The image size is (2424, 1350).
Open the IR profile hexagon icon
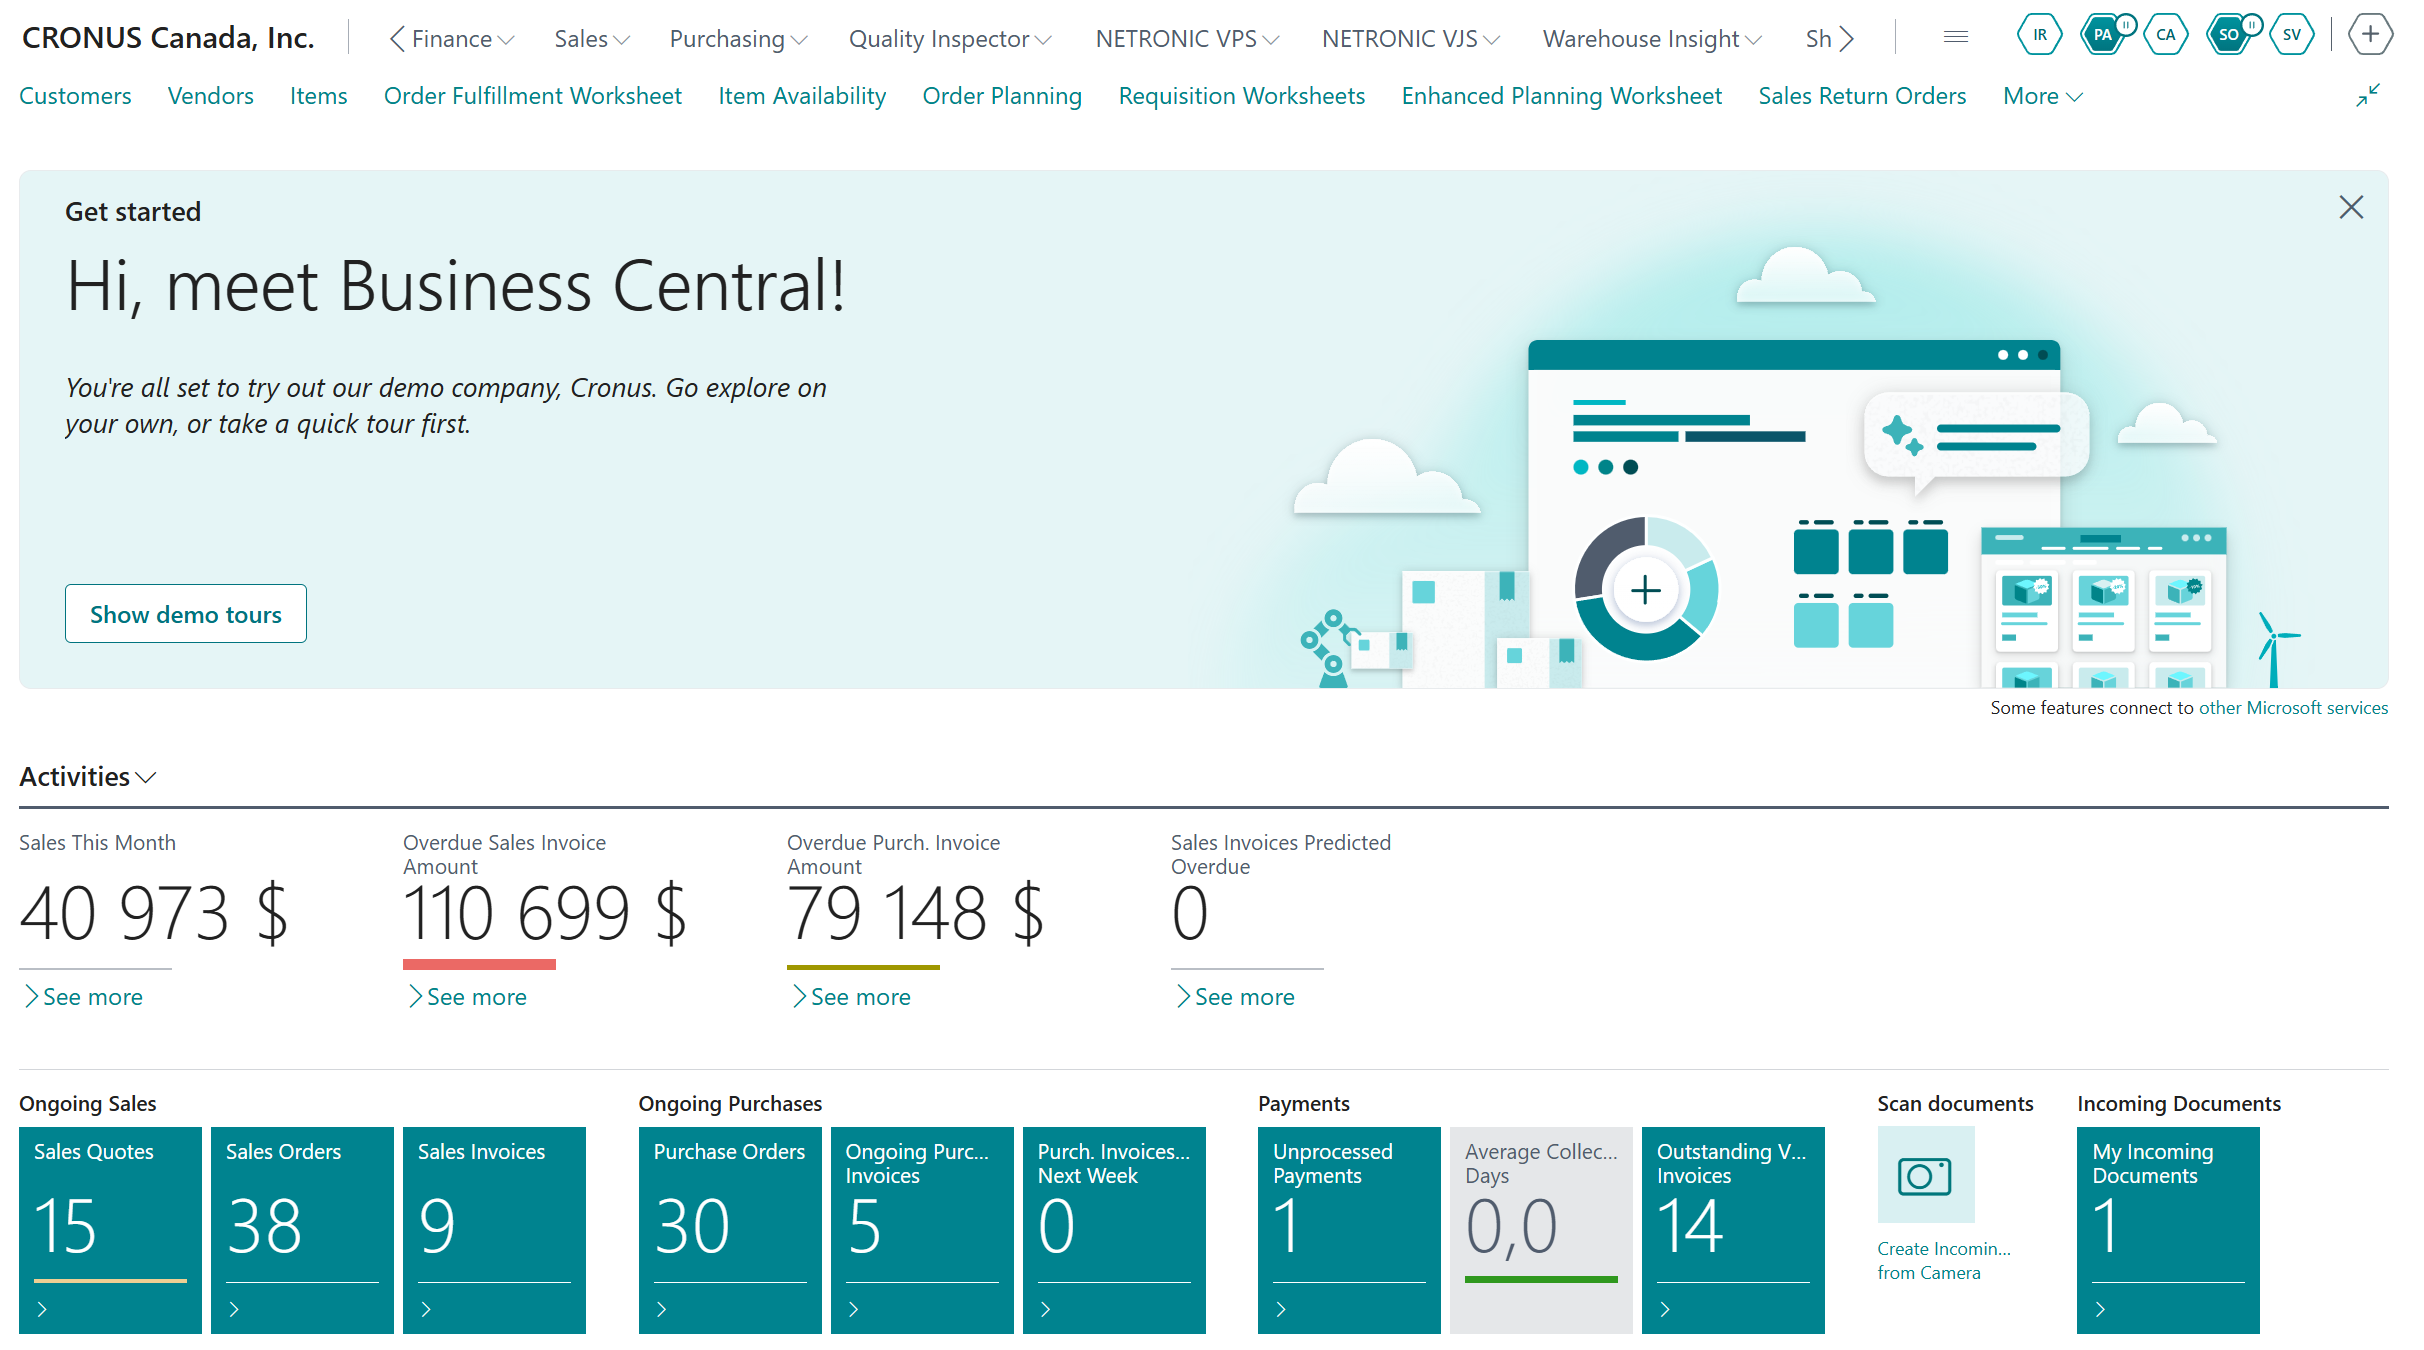[2039, 36]
